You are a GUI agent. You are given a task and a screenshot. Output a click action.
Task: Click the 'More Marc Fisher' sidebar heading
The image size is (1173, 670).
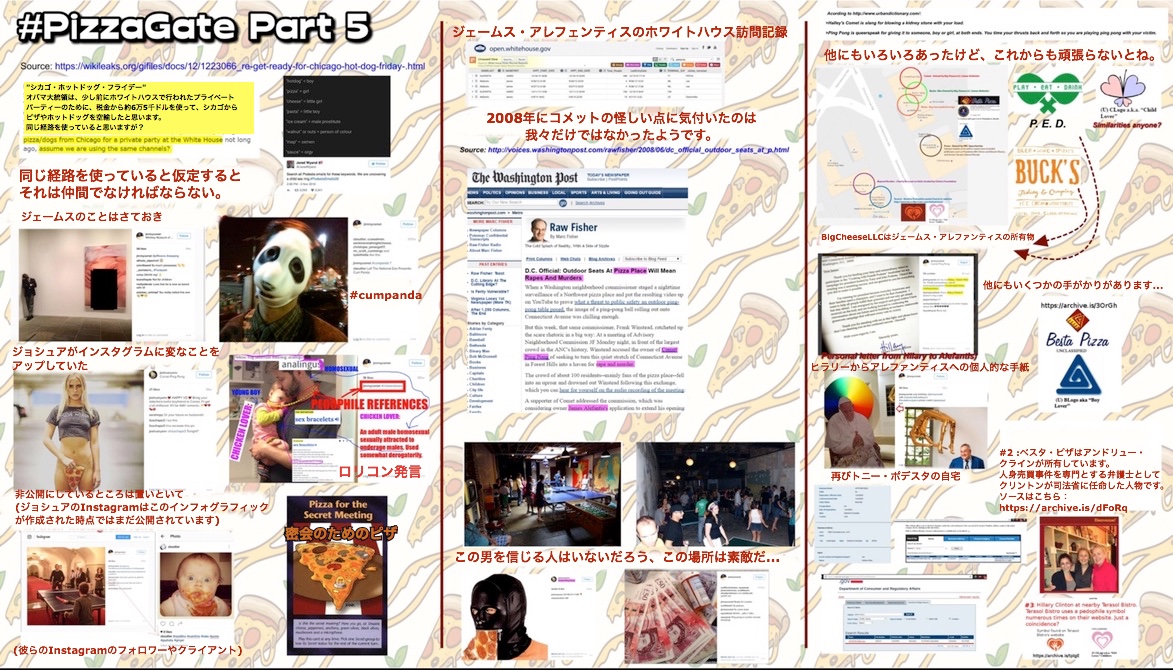click(492, 221)
